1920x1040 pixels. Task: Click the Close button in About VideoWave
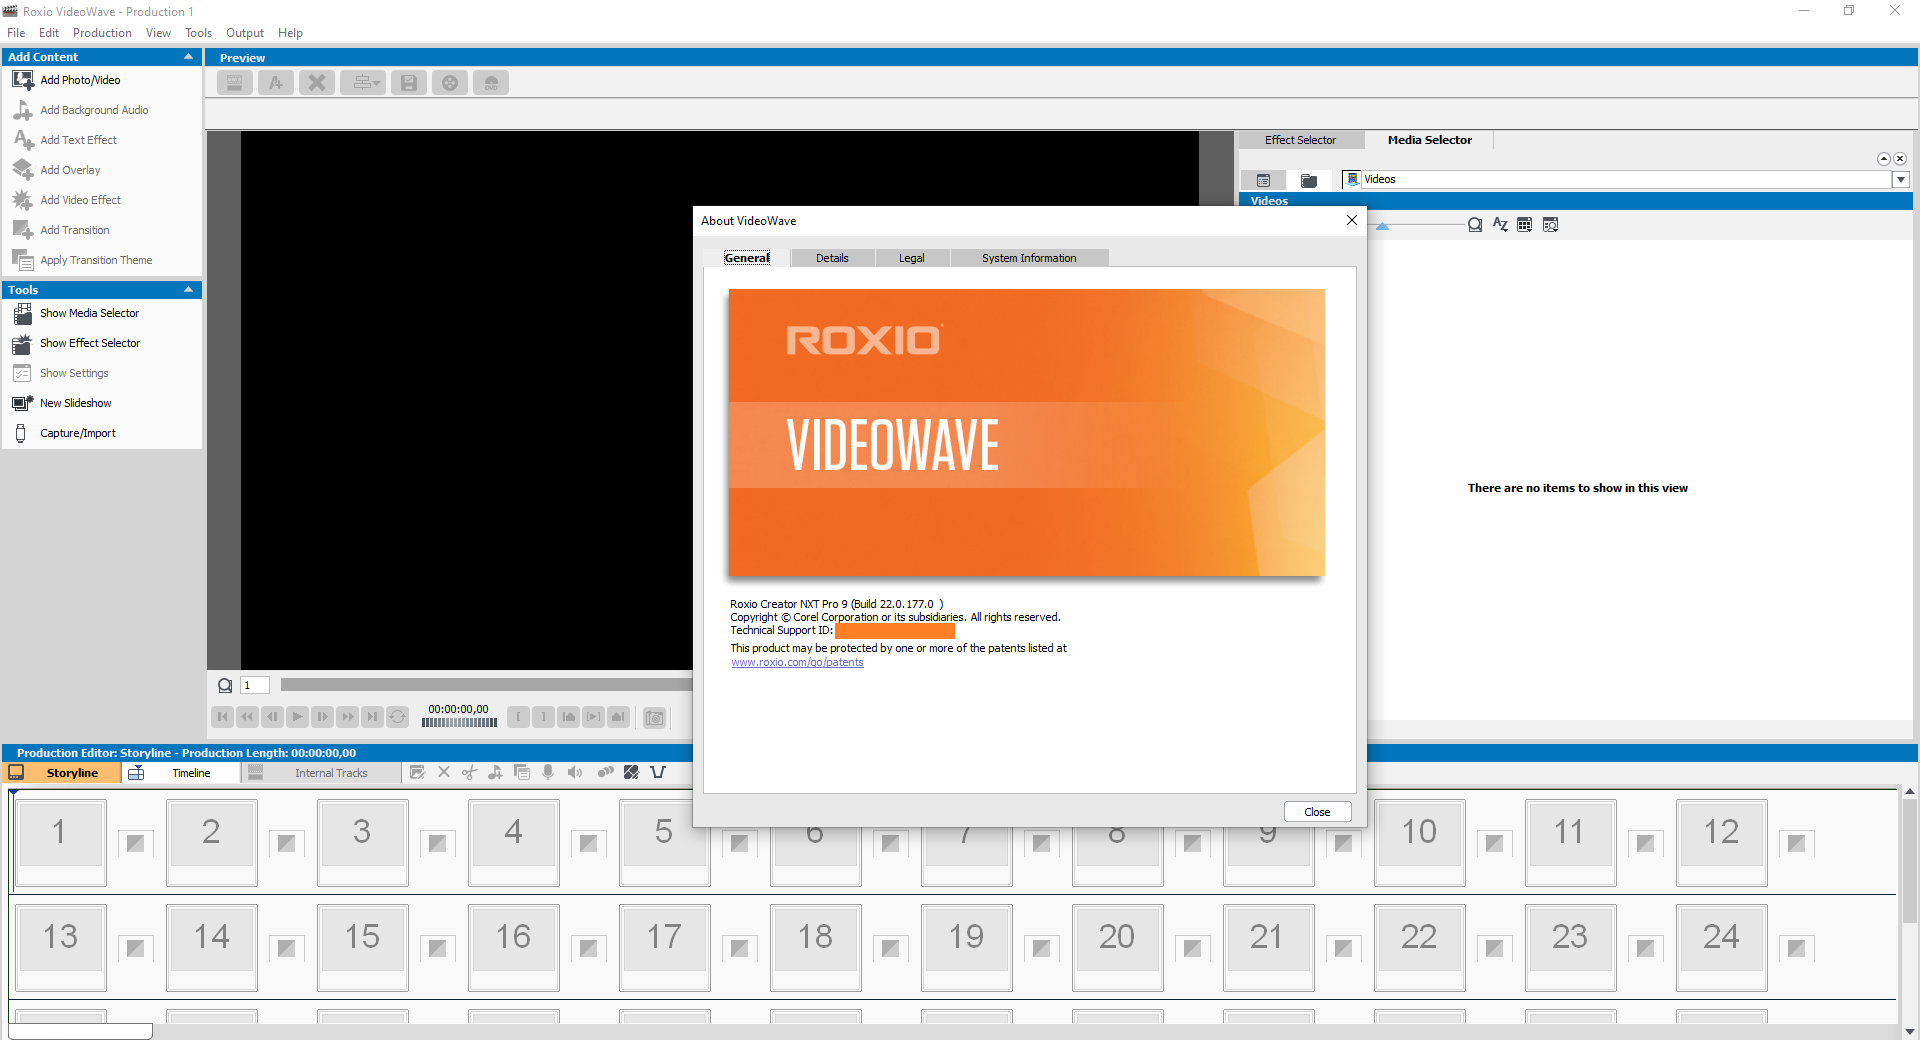[x=1317, y=812]
